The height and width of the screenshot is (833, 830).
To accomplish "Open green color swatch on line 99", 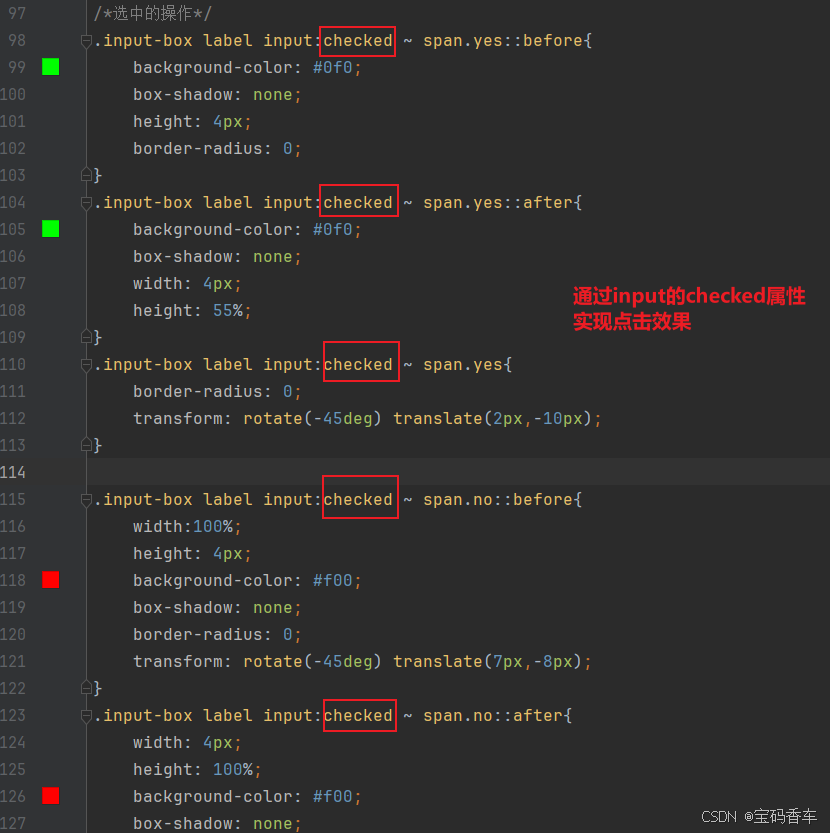I will (50, 67).
